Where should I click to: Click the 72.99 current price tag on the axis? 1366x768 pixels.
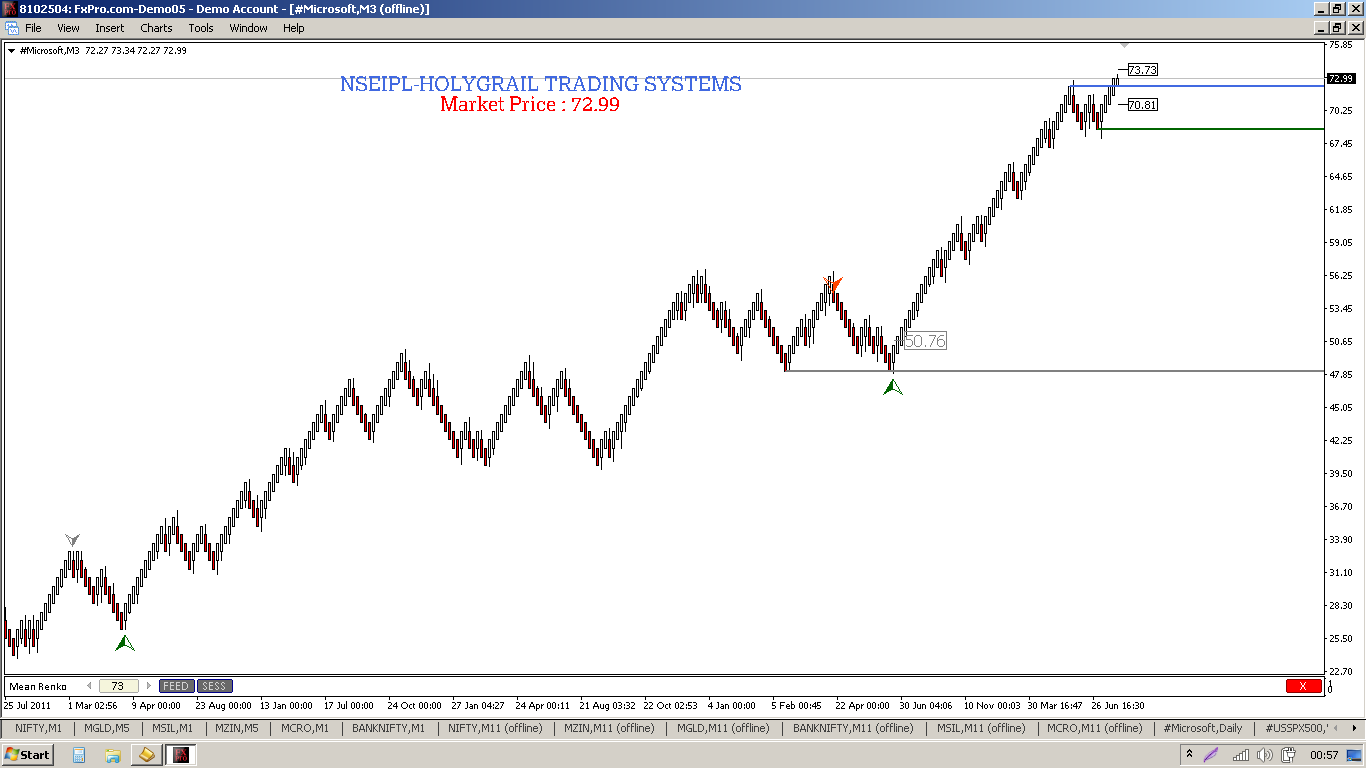coord(1340,79)
